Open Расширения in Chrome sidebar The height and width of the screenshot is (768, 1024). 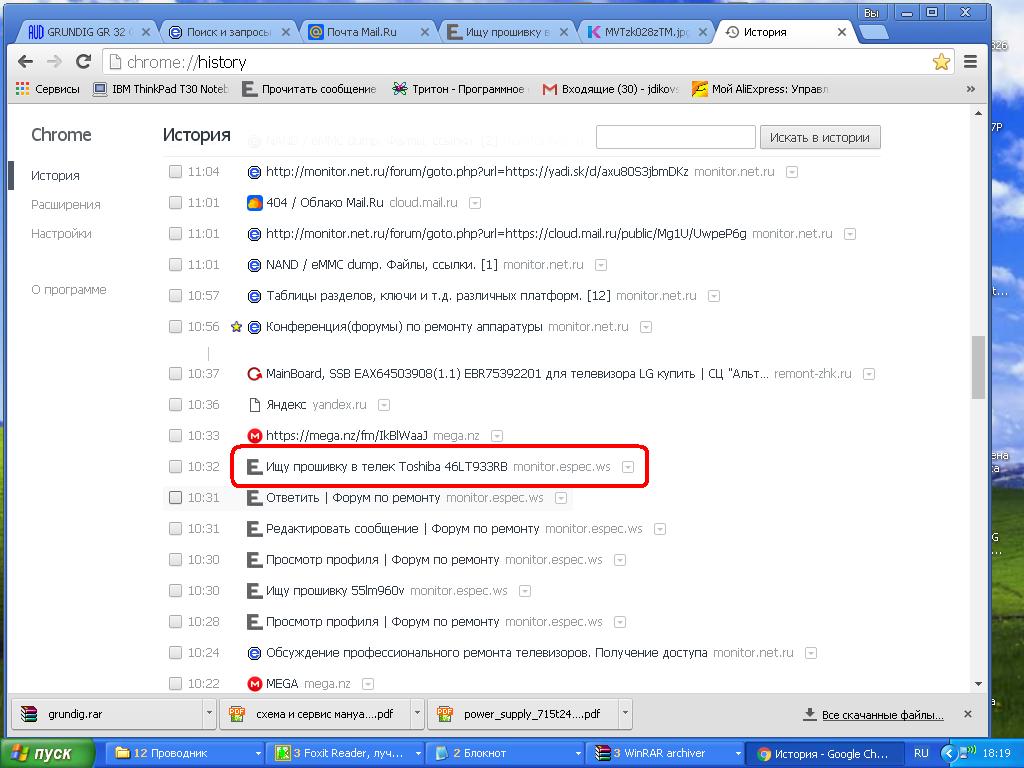66,204
